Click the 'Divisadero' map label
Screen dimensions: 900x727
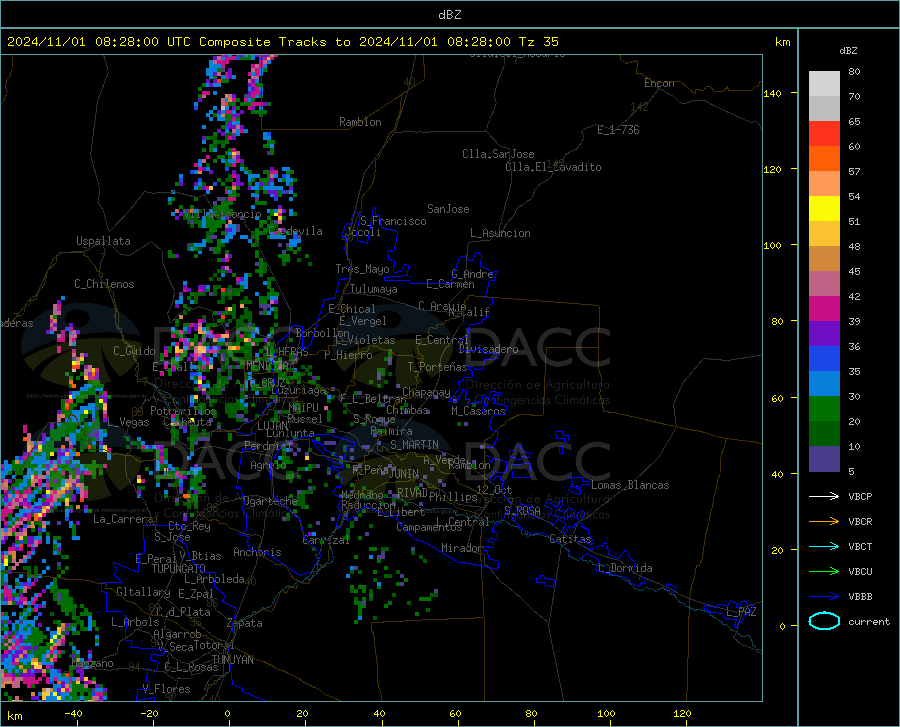[x=488, y=349]
